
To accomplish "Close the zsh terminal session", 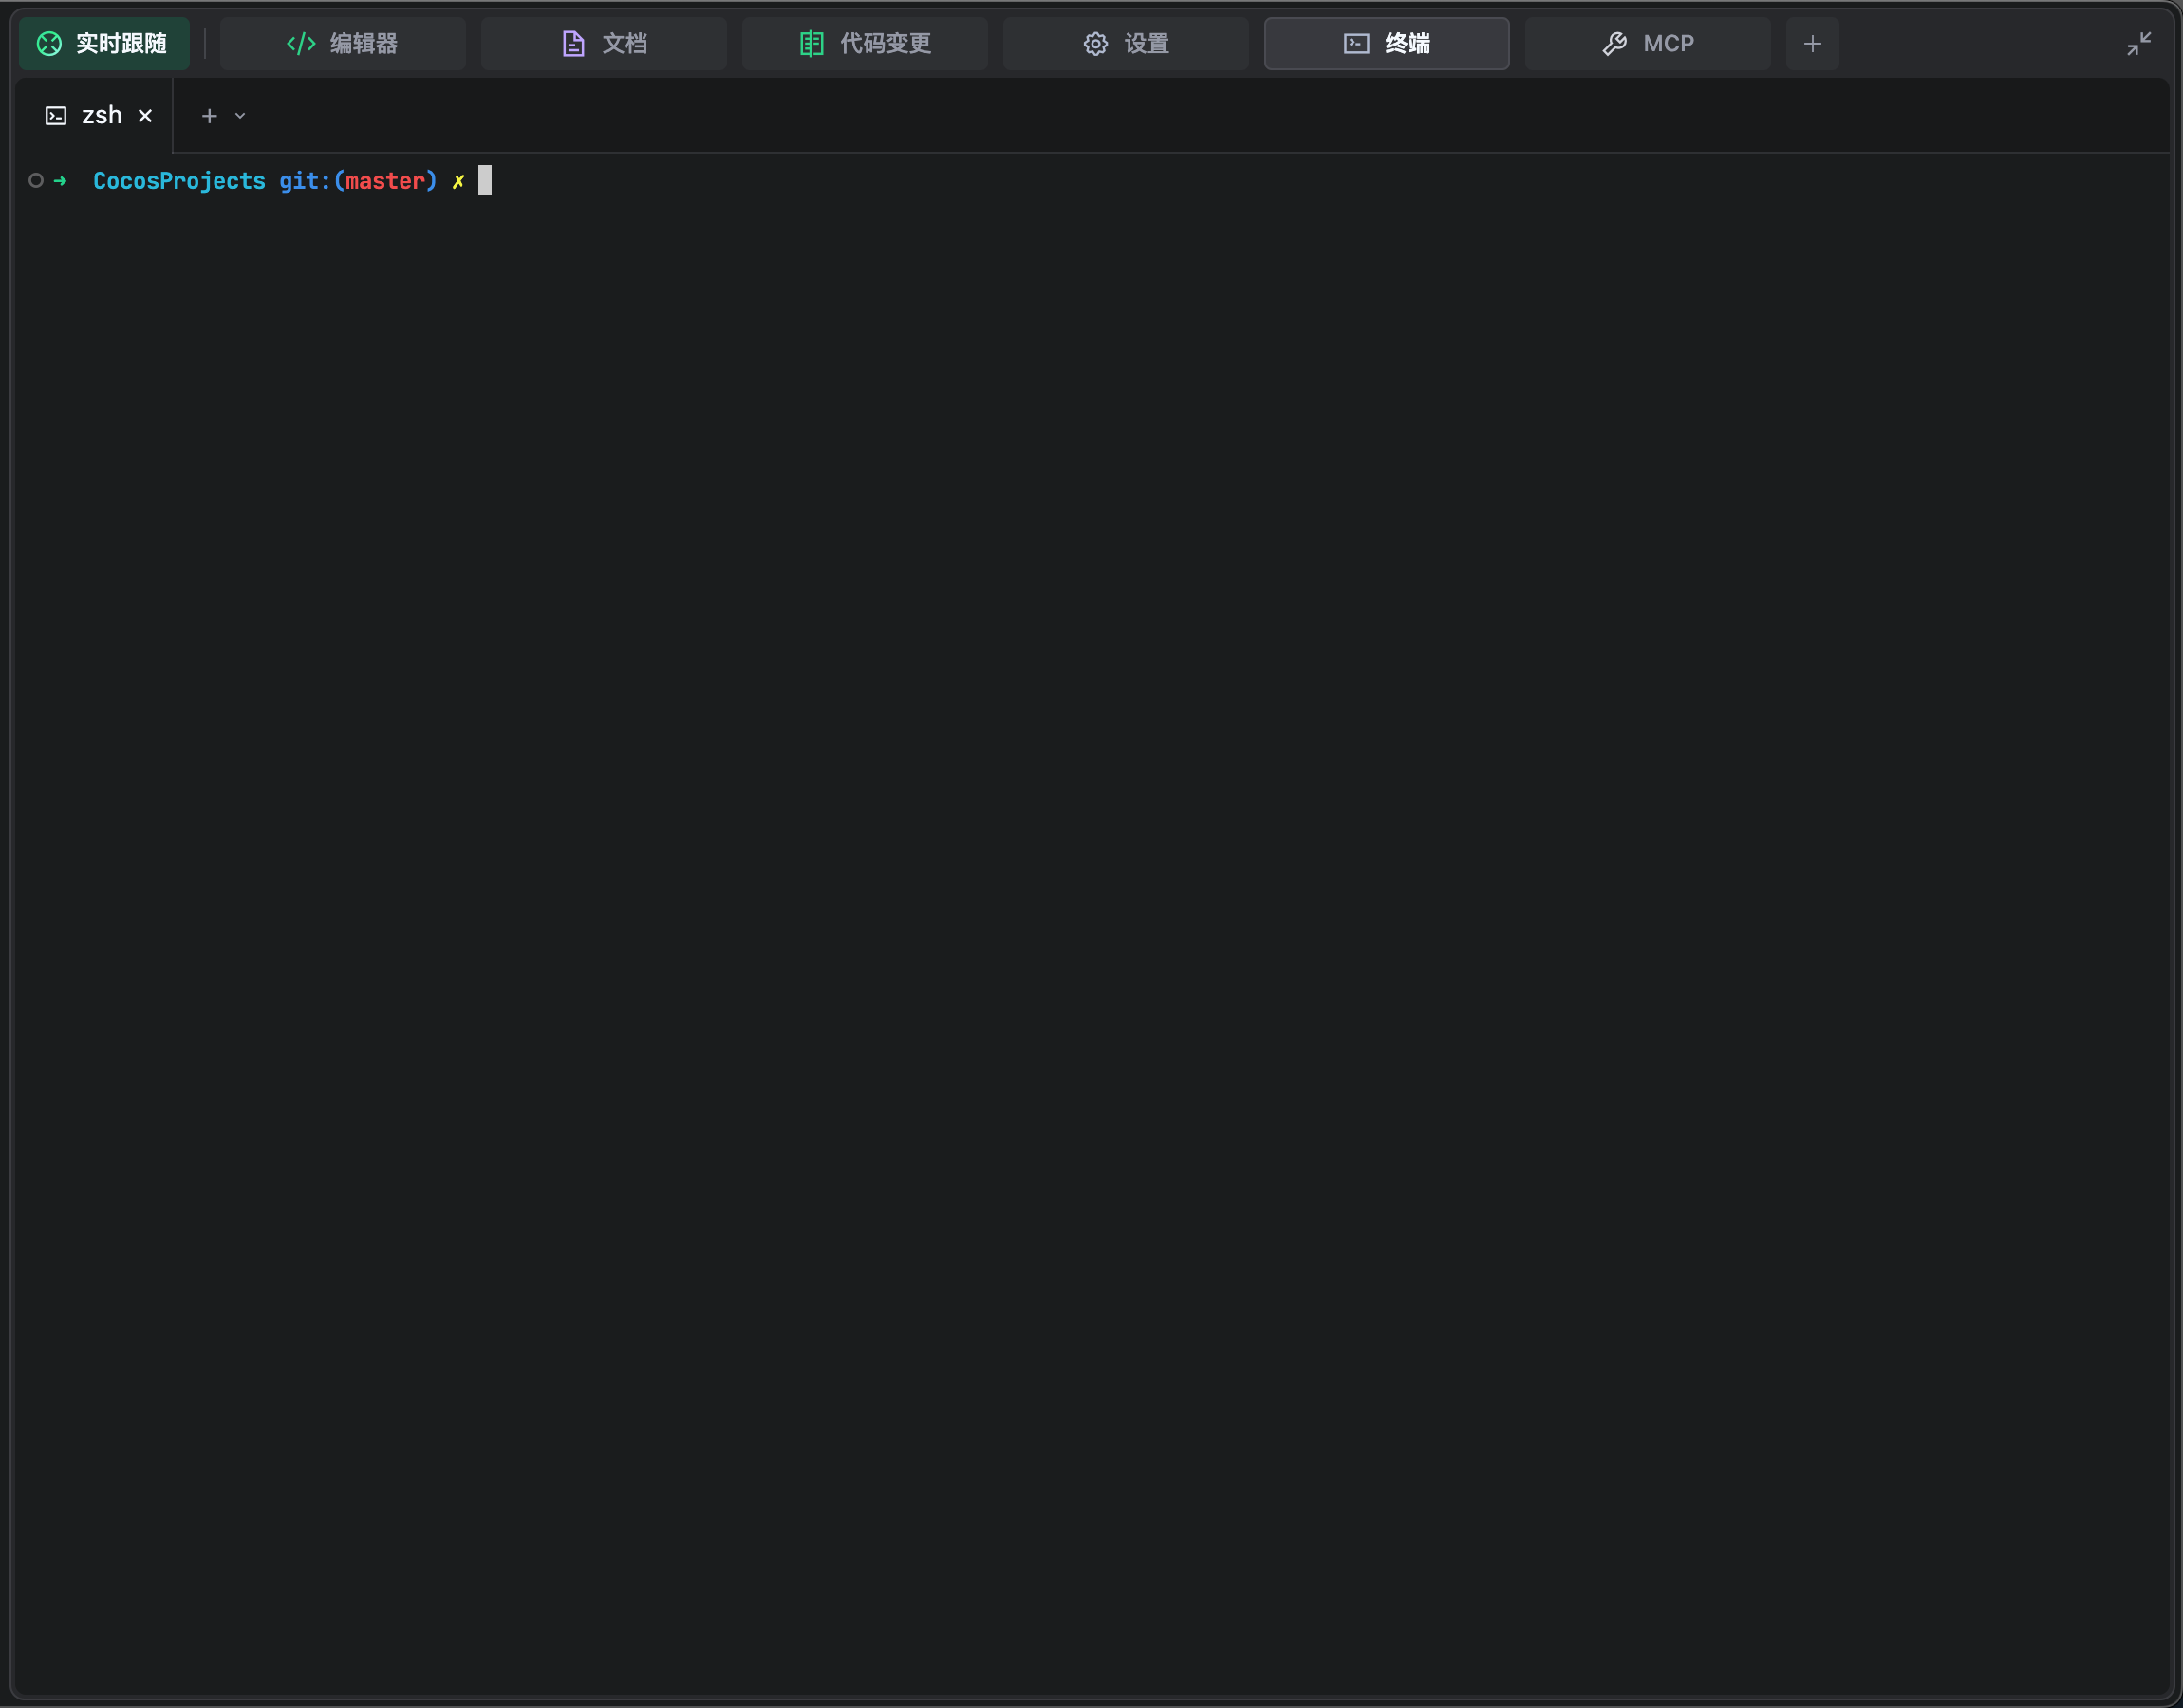I will pyautogui.click(x=145, y=116).
